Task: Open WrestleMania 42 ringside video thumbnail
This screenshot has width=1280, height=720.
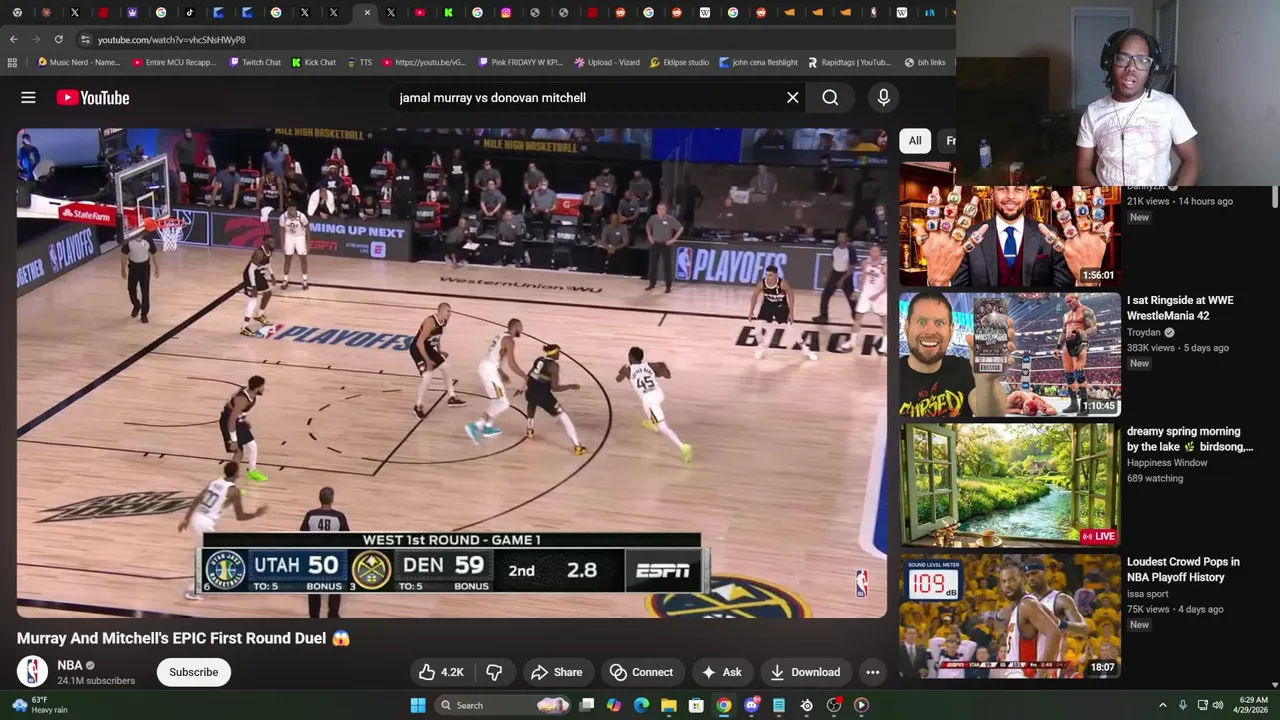Action: pyautogui.click(x=1009, y=354)
